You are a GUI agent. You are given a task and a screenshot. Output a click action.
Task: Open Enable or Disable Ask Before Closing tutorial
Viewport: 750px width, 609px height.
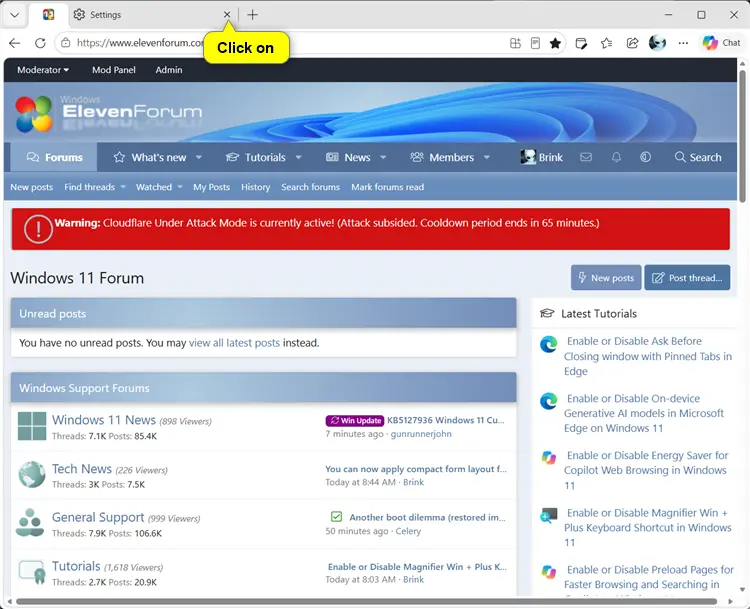(648, 356)
